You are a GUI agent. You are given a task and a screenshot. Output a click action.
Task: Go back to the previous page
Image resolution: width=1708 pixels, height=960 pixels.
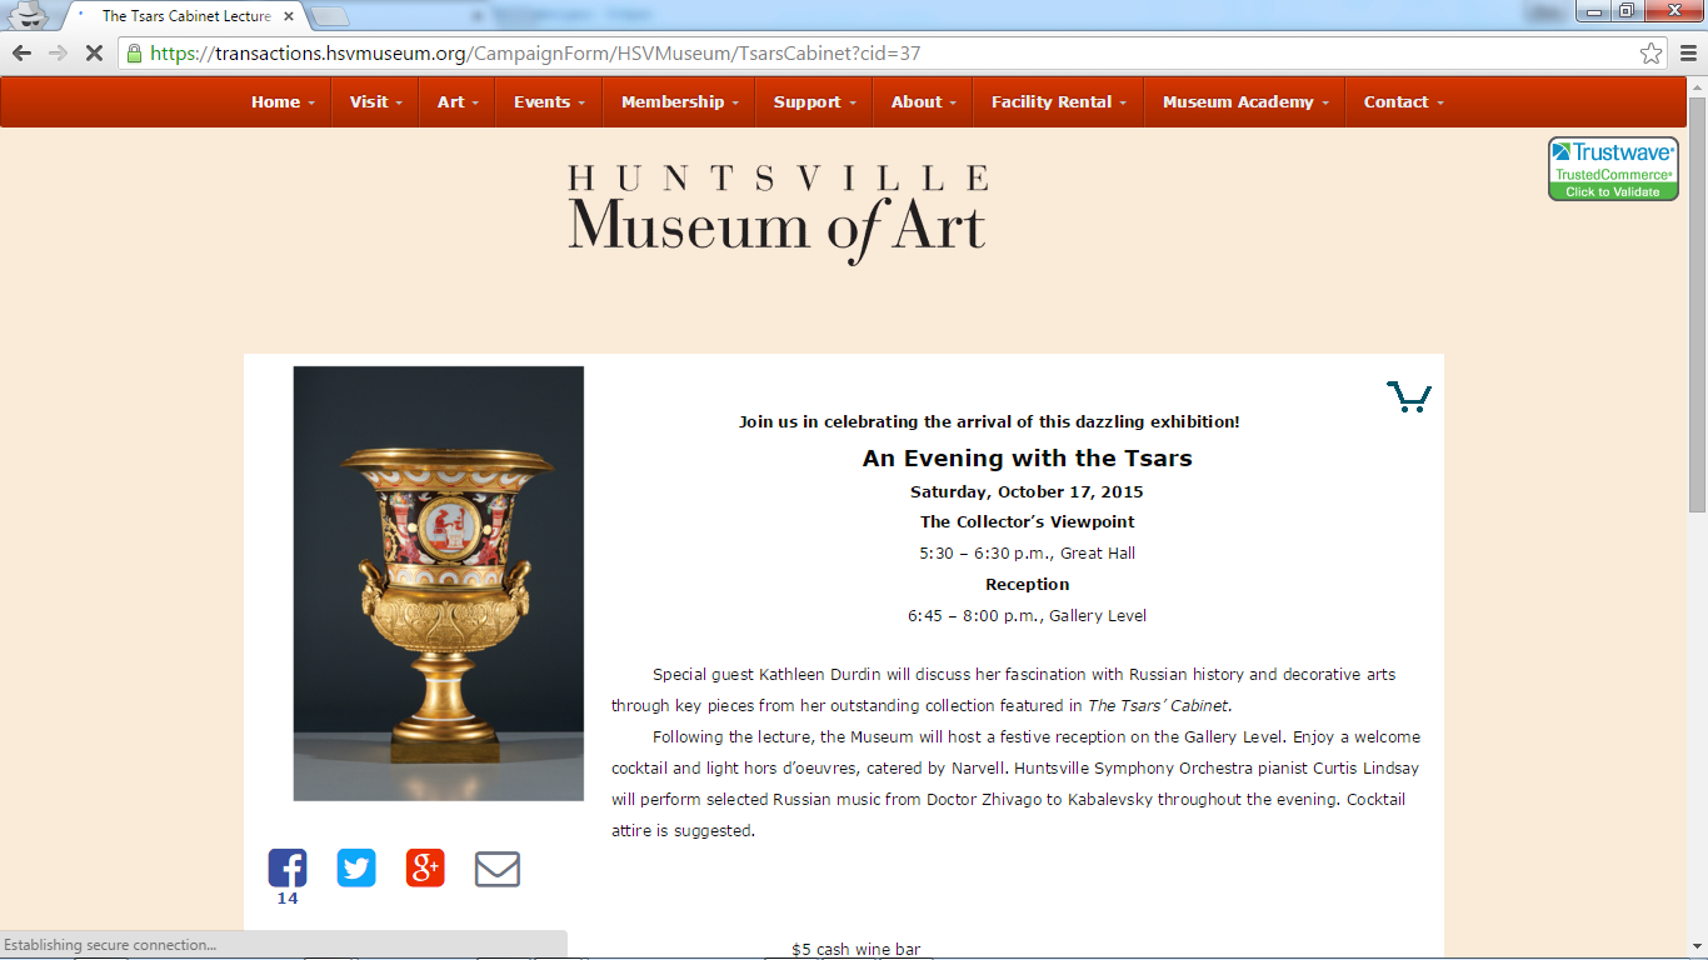[x=22, y=54]
